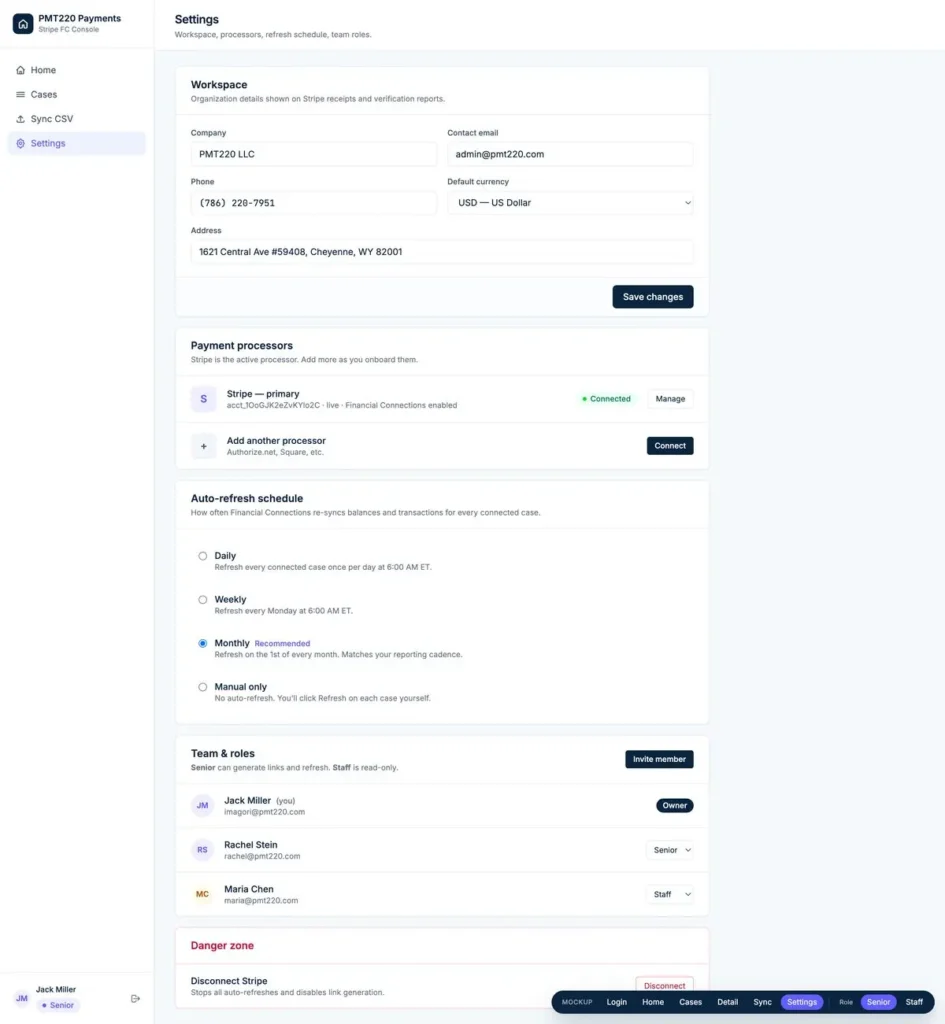Click the Senior badge under Jack Miller
This screenshot has height=1024, width=945.
pos(57,1006)
